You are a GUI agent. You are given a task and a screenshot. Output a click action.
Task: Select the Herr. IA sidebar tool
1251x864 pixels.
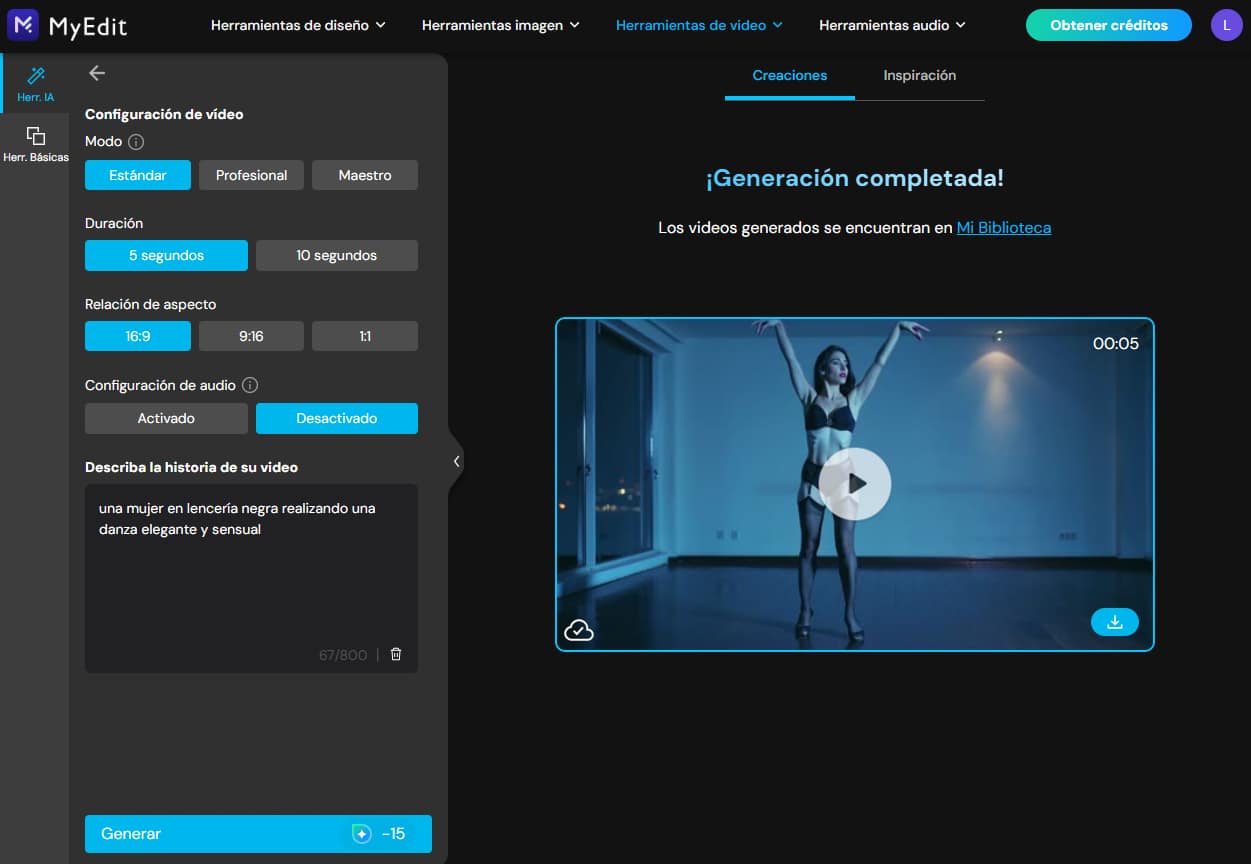(36, 85)
